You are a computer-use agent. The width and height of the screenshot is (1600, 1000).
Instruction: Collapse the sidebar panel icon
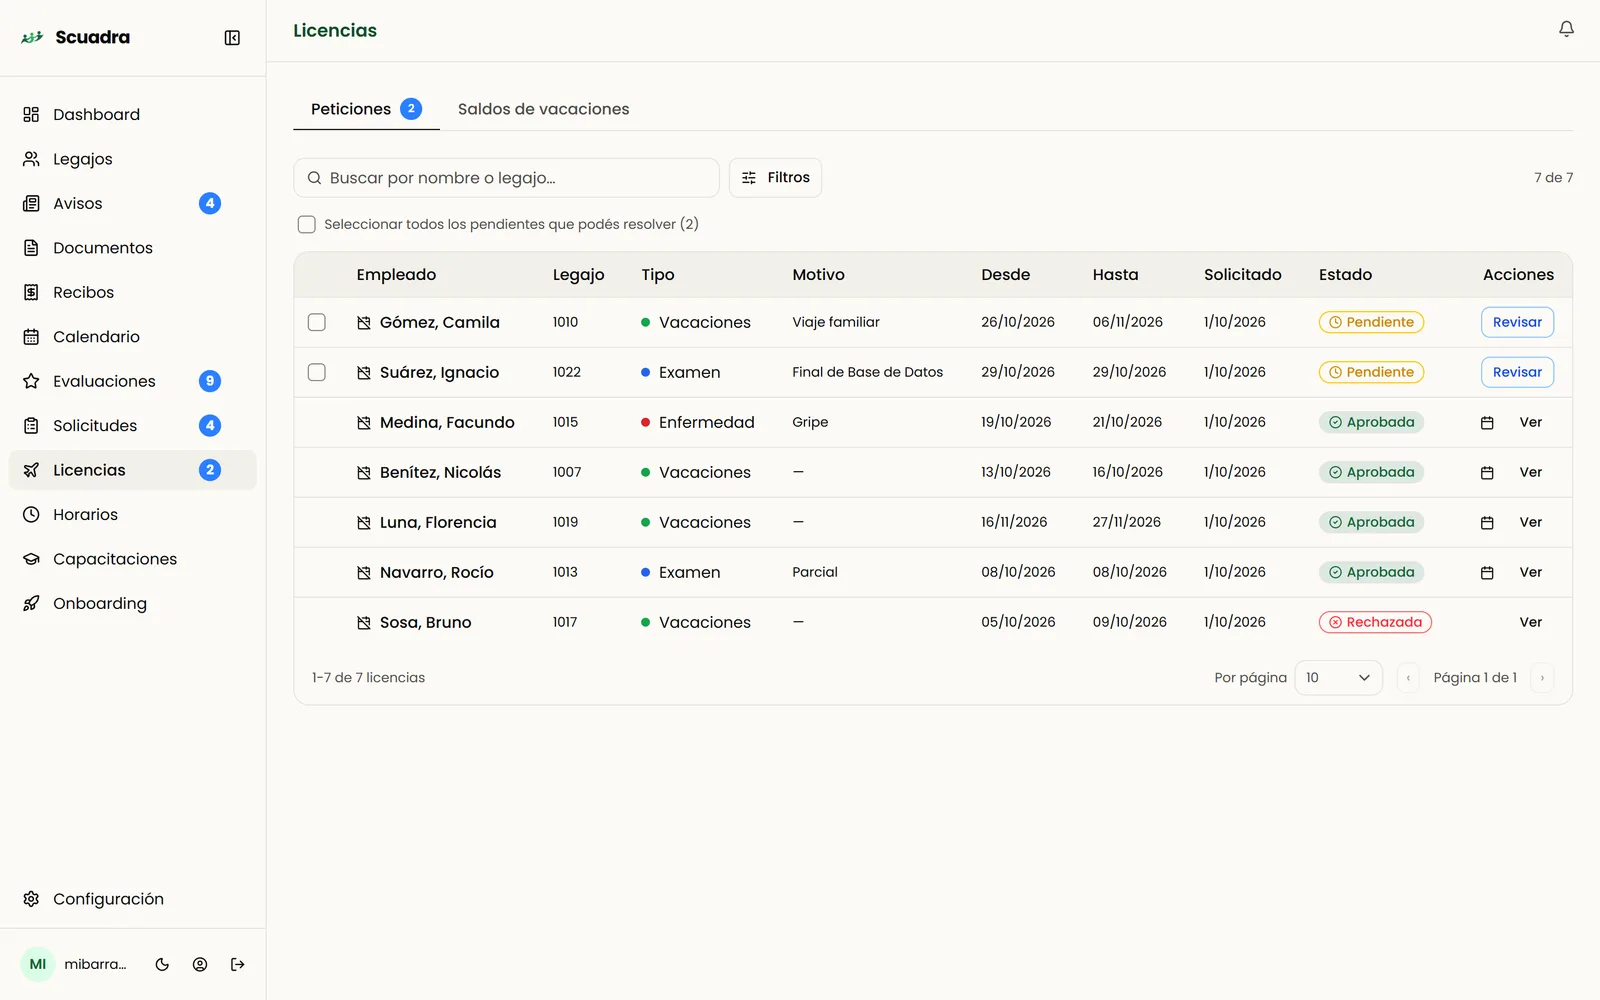click(232, 38)
